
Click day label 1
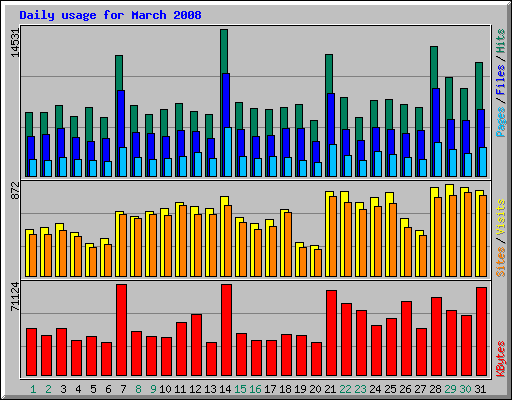[33, 389]
